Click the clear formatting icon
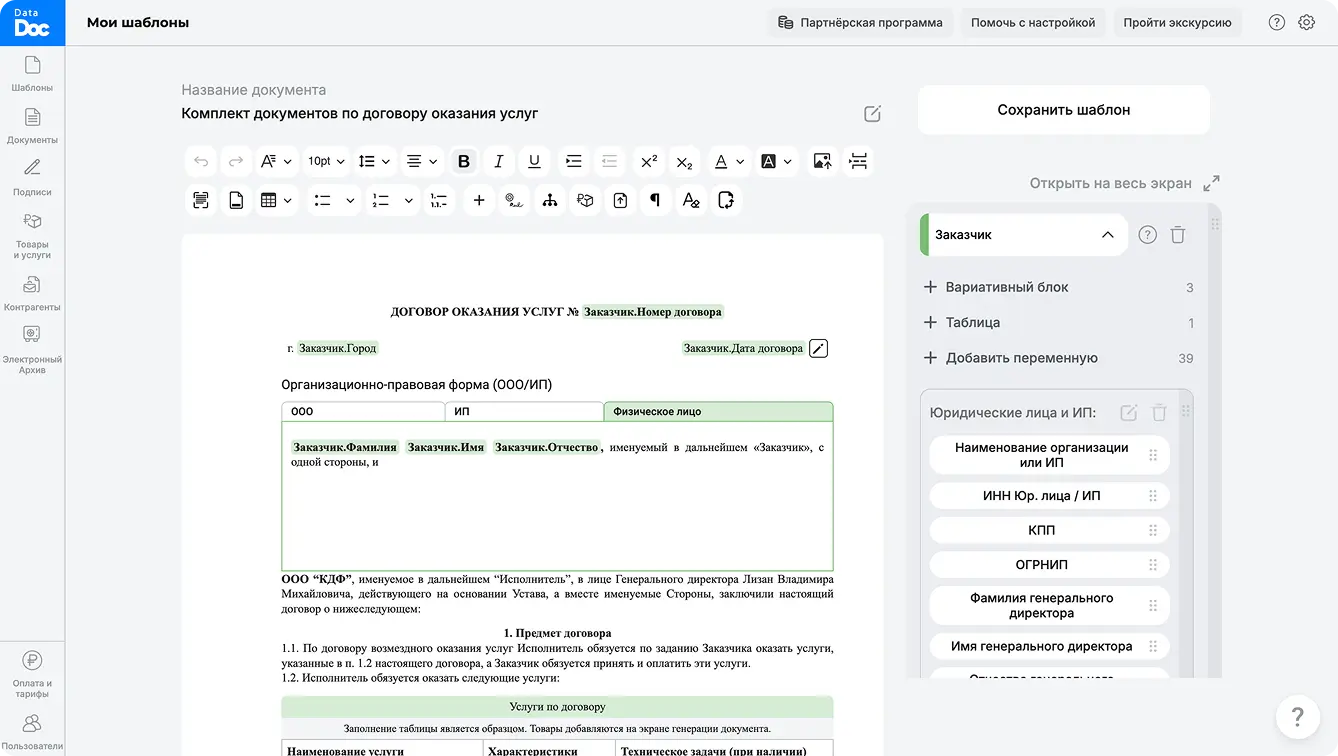Viewport: 1338px width, 756px height. 691,201
